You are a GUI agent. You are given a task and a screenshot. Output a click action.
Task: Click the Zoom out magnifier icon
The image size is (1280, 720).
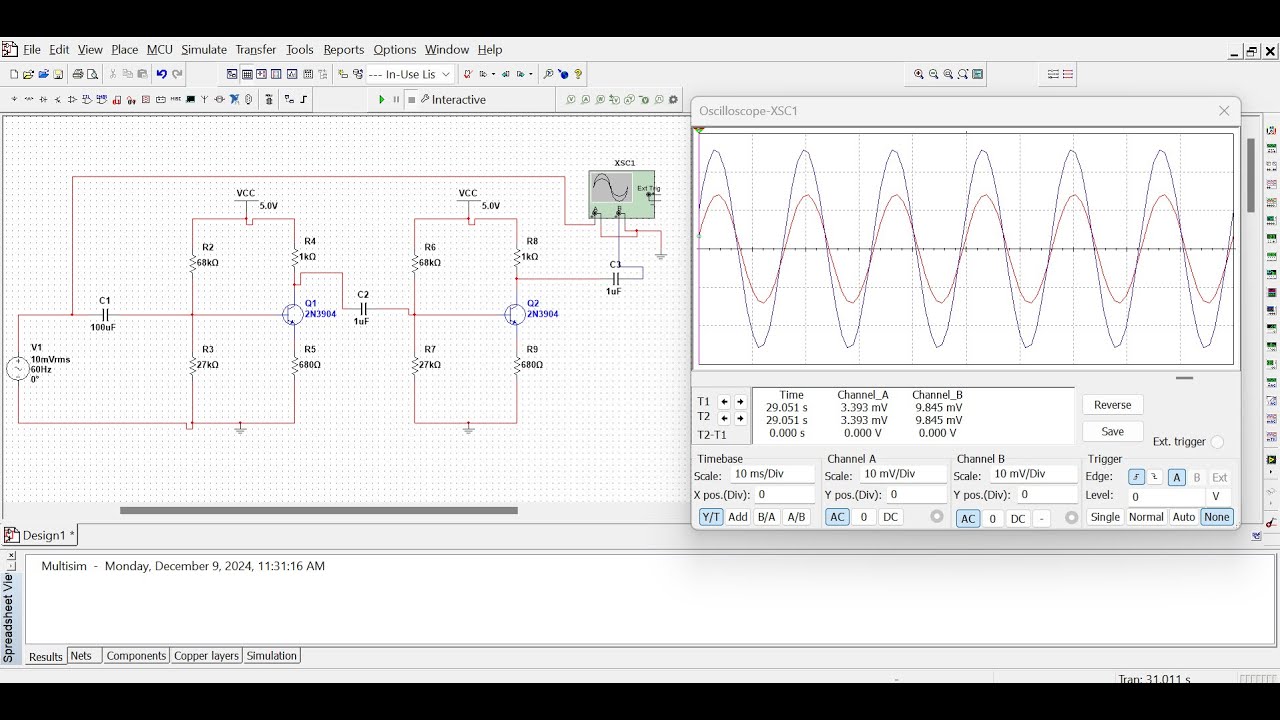click(x=933, y=74)
